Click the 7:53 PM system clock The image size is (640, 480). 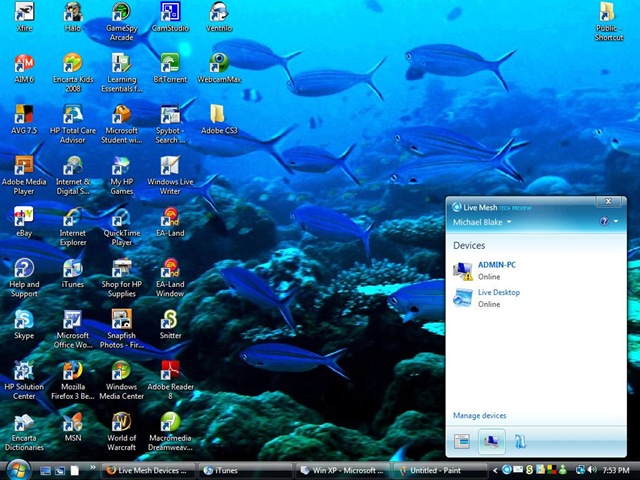click(616, 471)
